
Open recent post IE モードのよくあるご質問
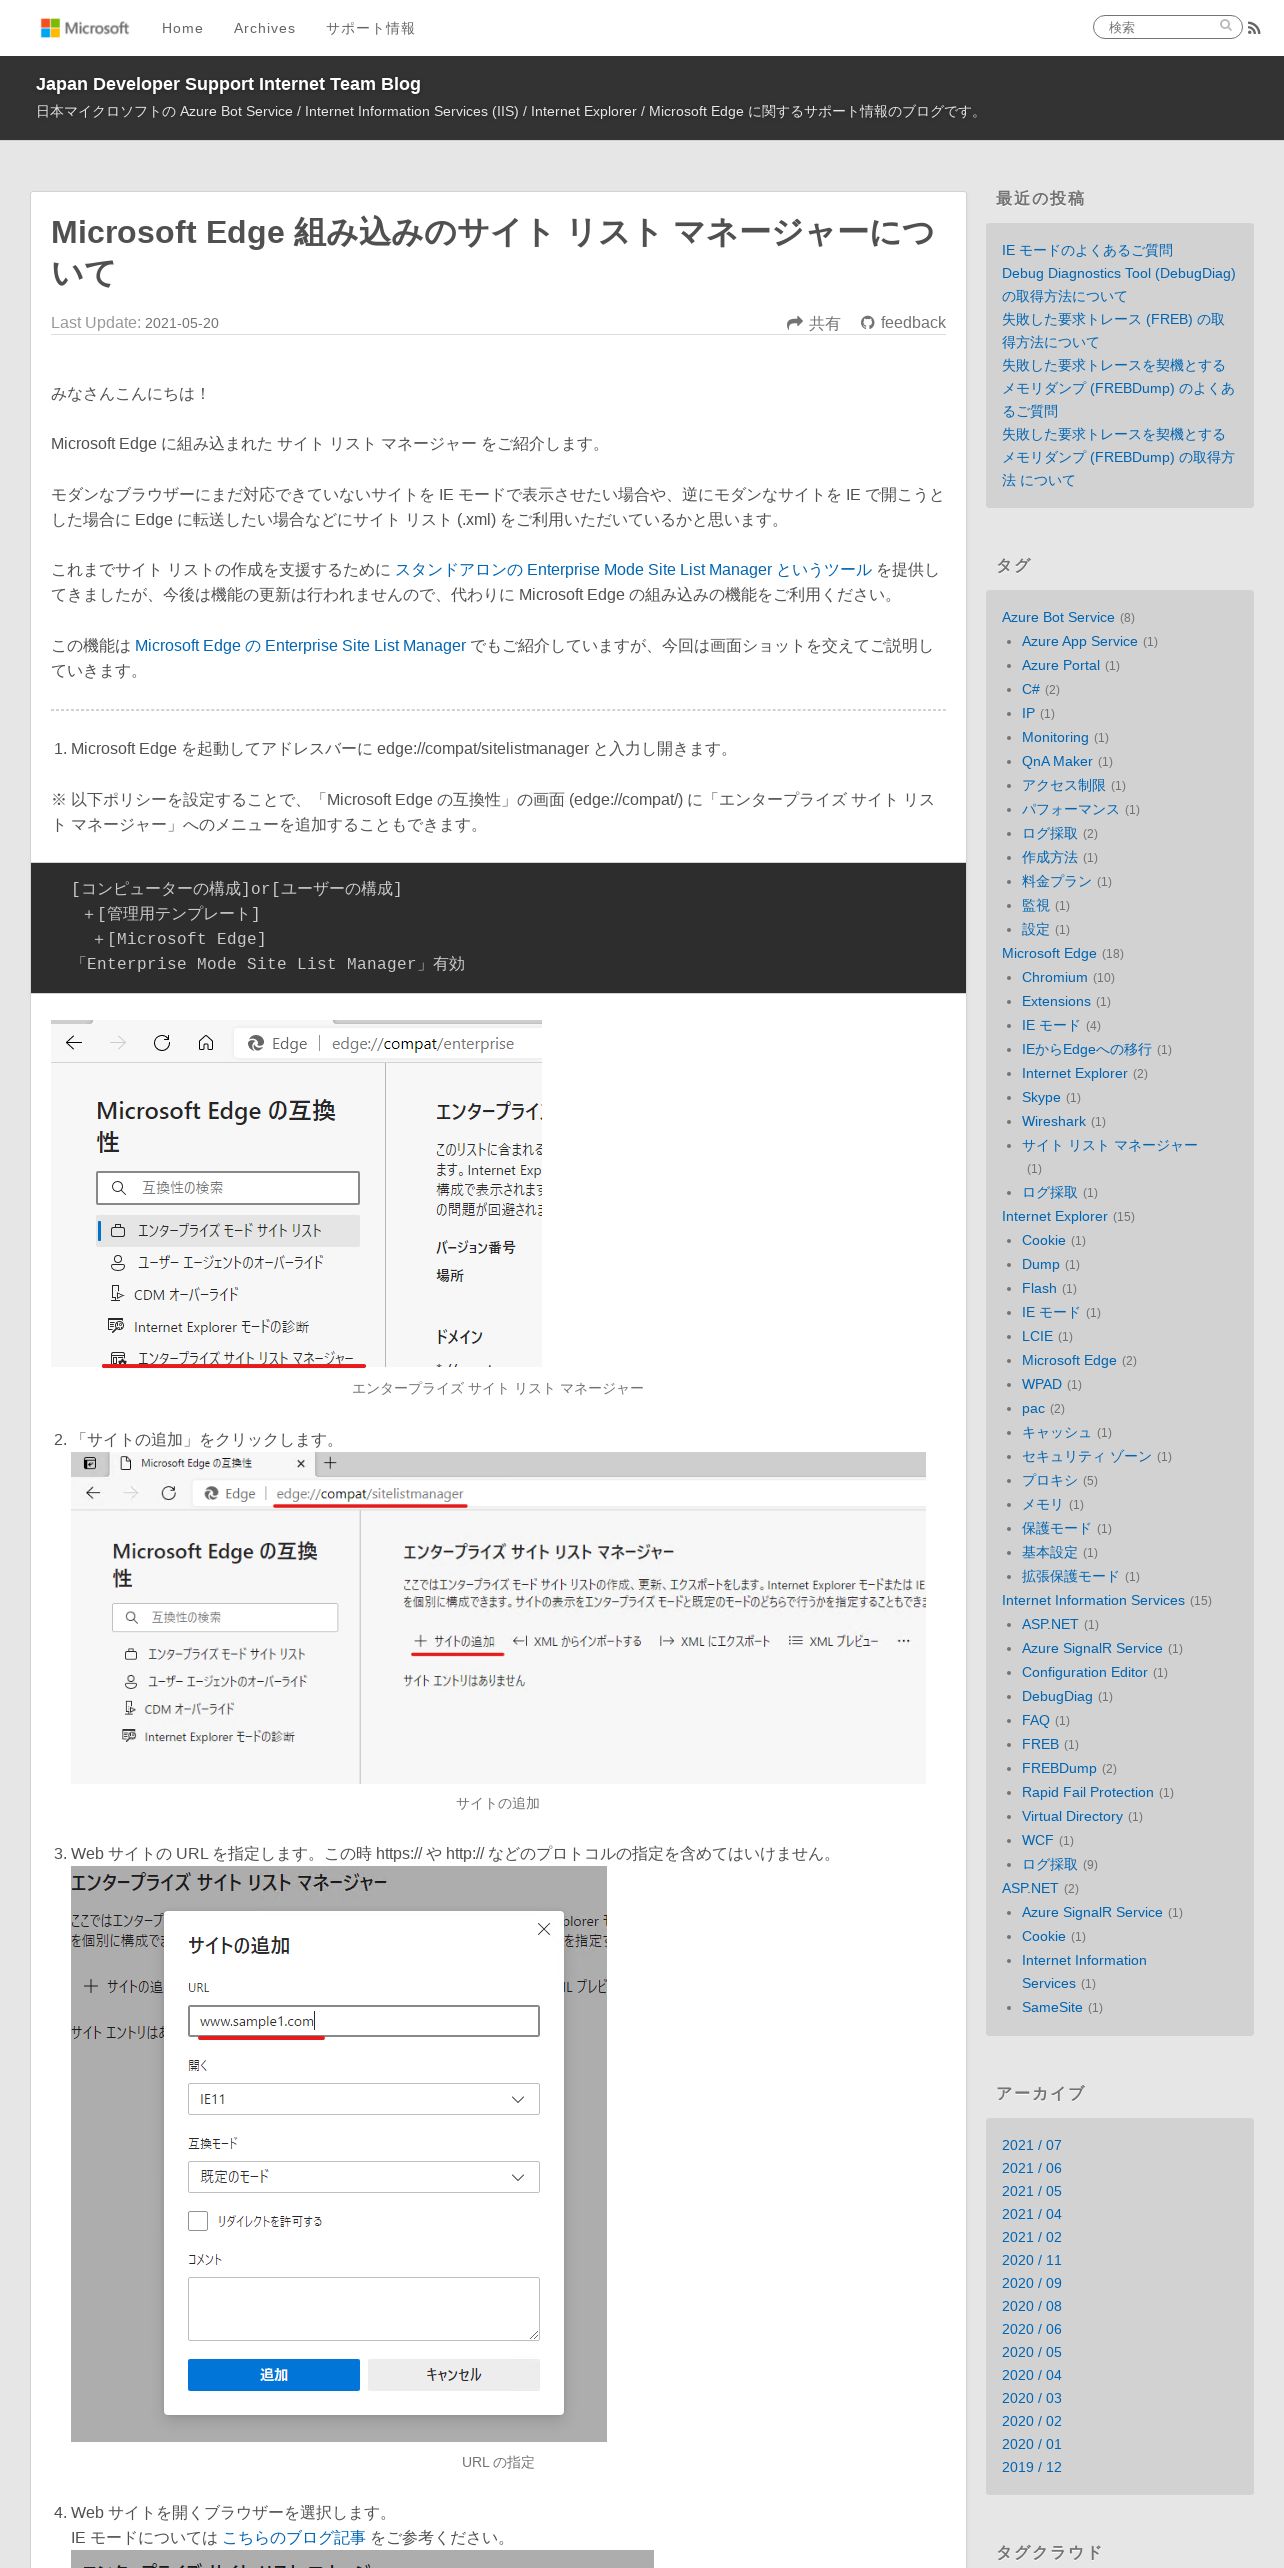(1087, 250)
